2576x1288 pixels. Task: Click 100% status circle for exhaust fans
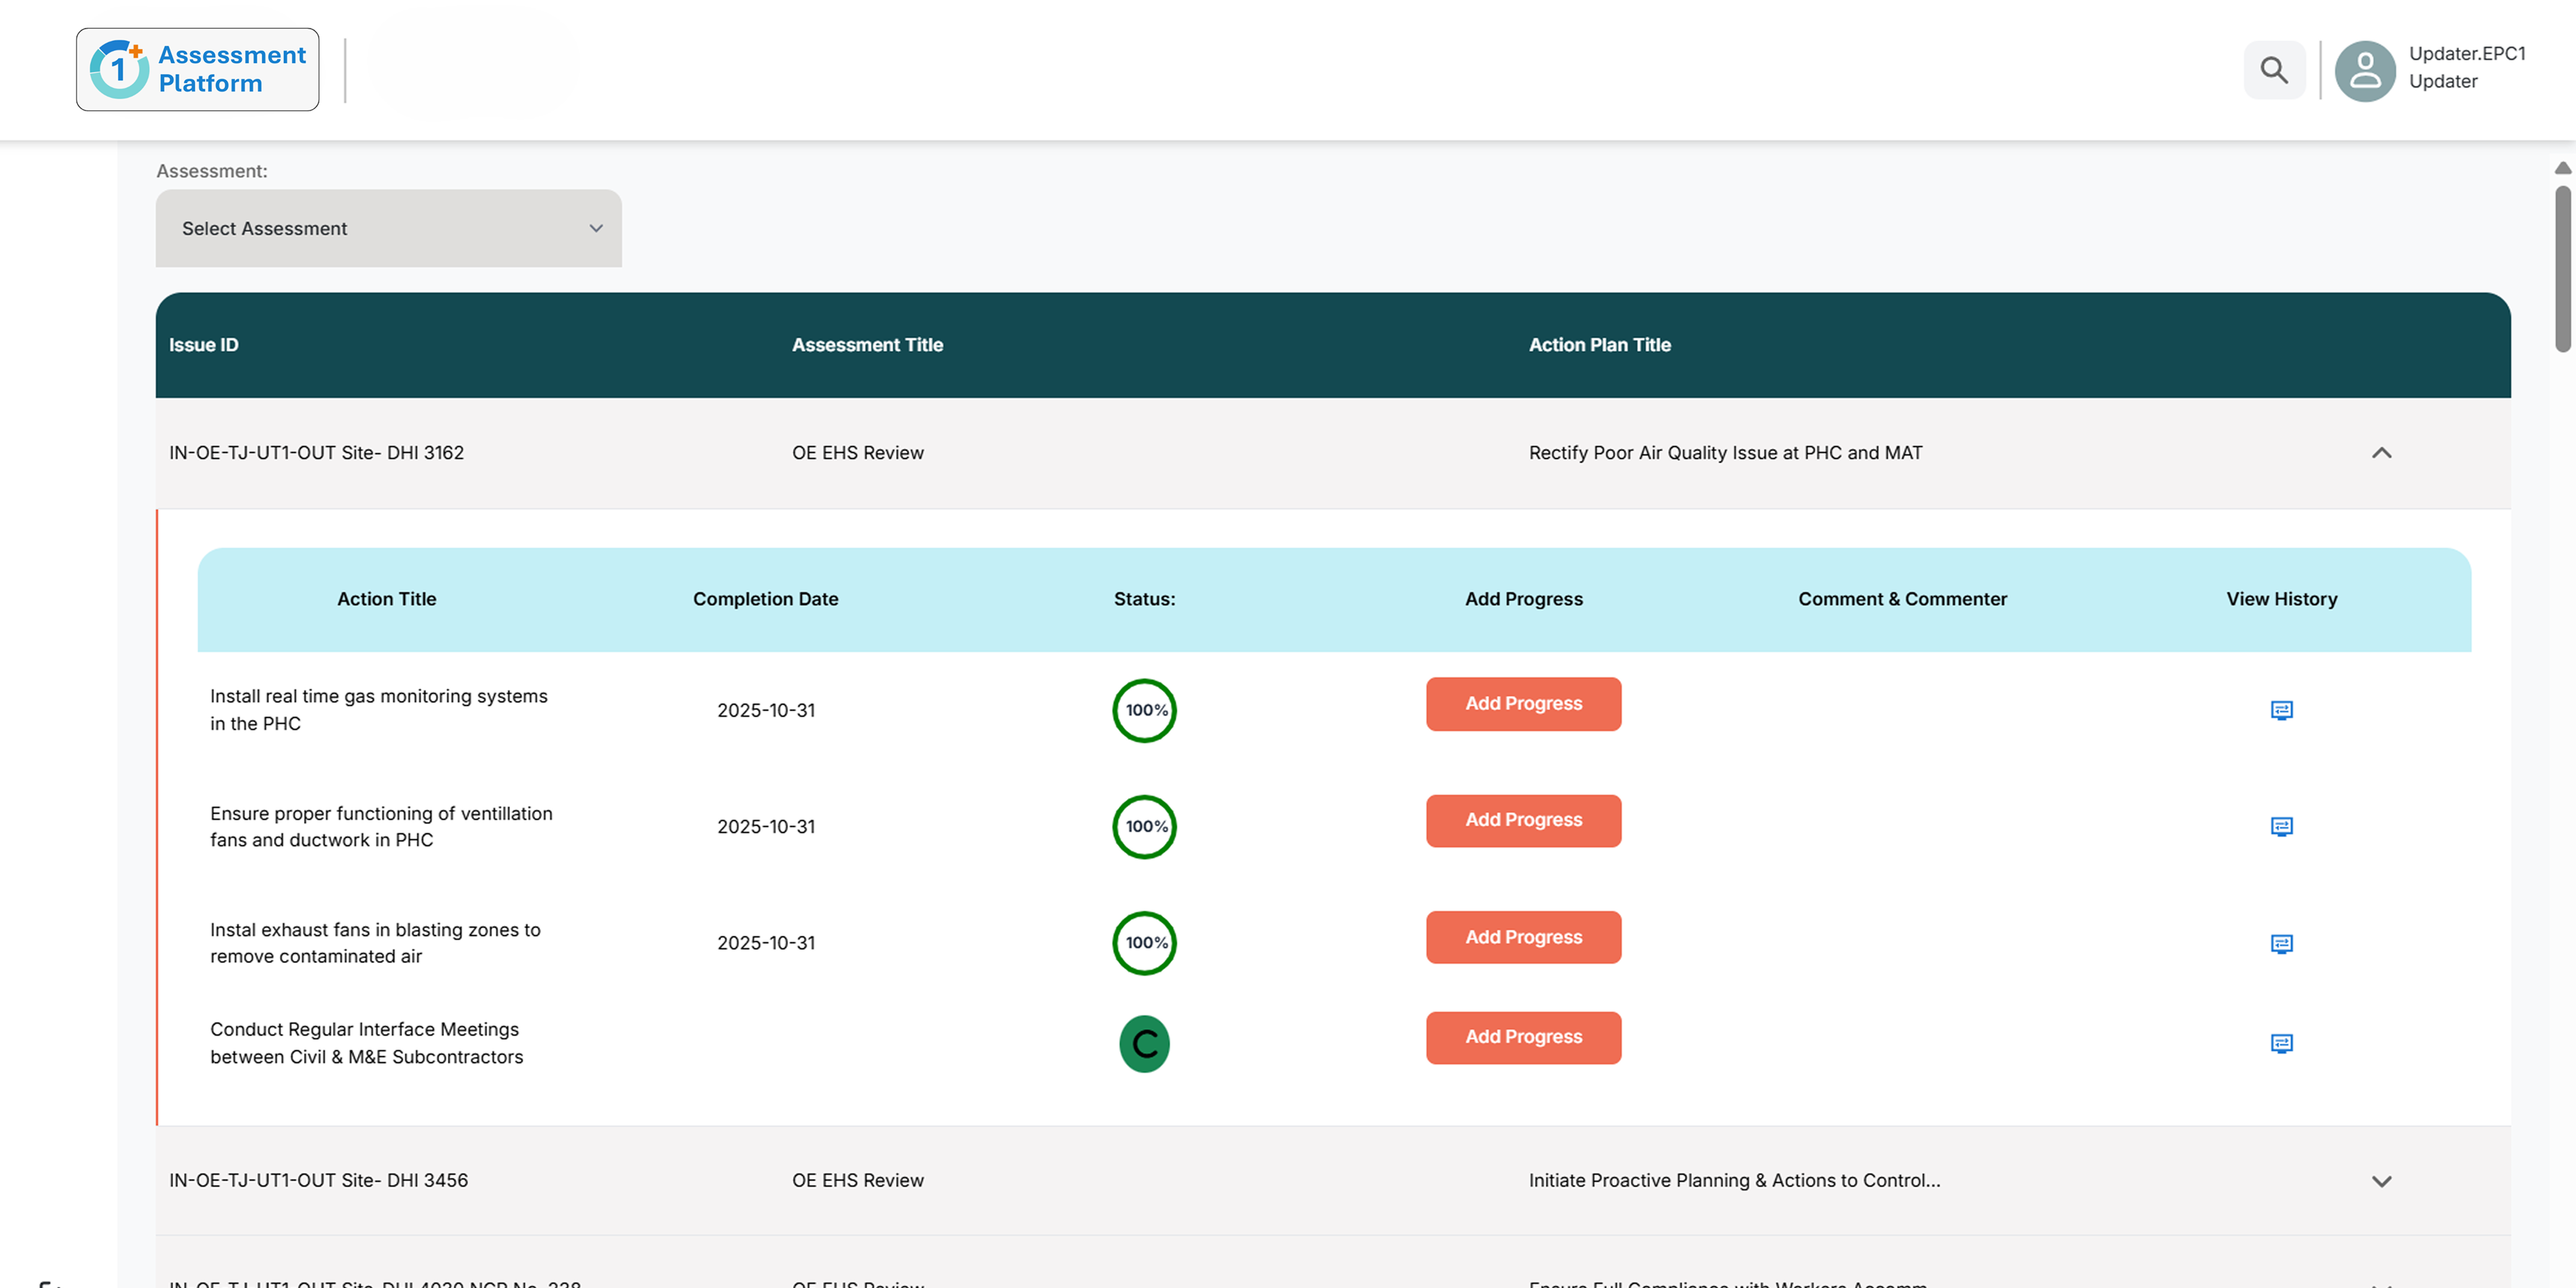click(x=1144, y=943)
